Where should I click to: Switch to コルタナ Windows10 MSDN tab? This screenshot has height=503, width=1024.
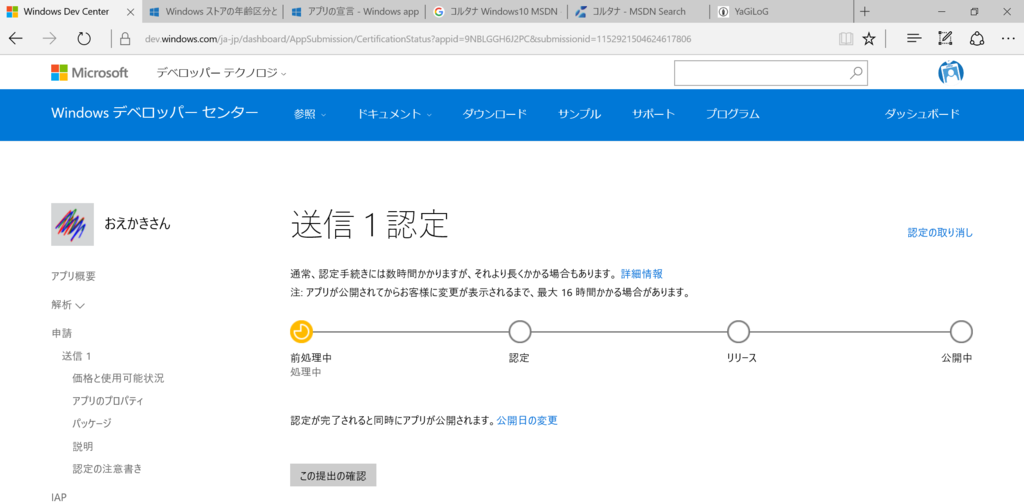(496, 12)
